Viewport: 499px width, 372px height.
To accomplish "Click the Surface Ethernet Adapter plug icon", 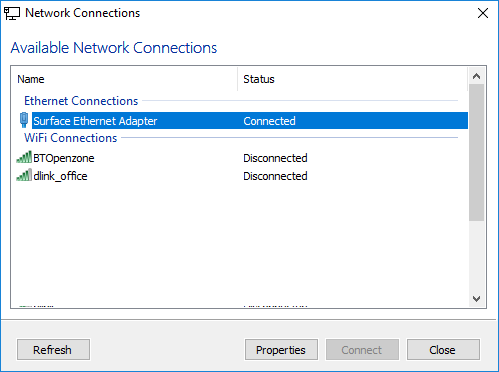I will tap(24, 120).
